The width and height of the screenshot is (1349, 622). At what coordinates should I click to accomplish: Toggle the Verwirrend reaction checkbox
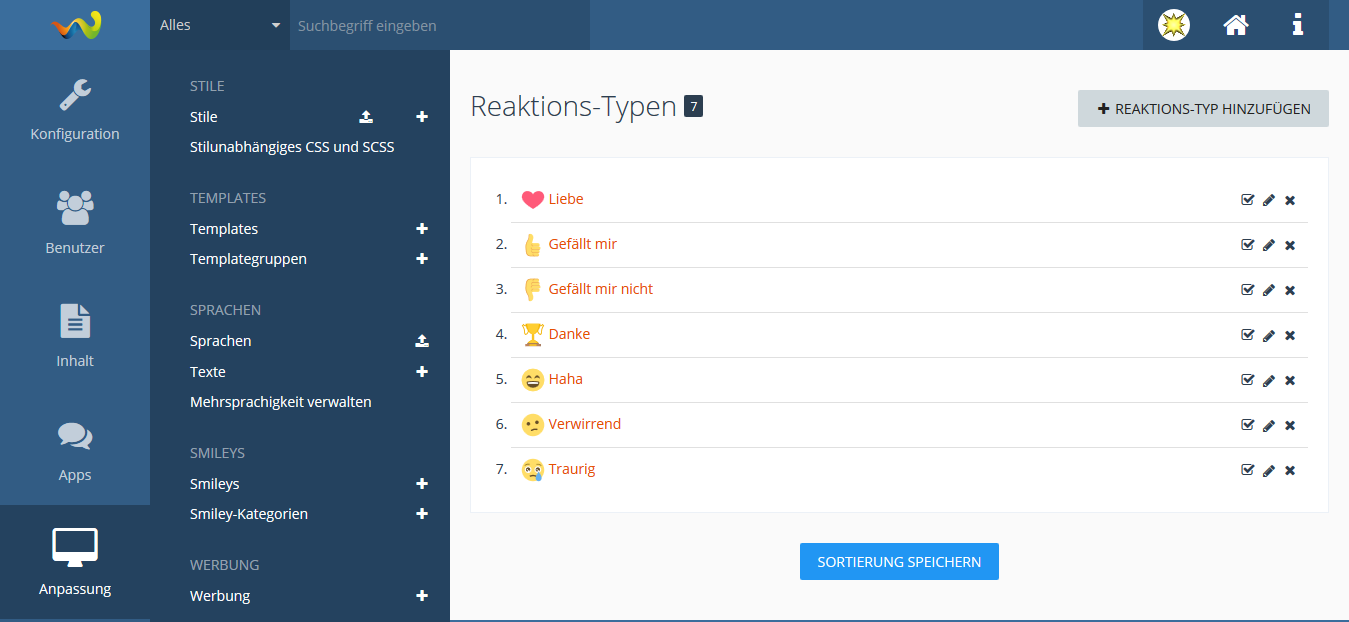pyautogui.click(x=1247, y=425)
